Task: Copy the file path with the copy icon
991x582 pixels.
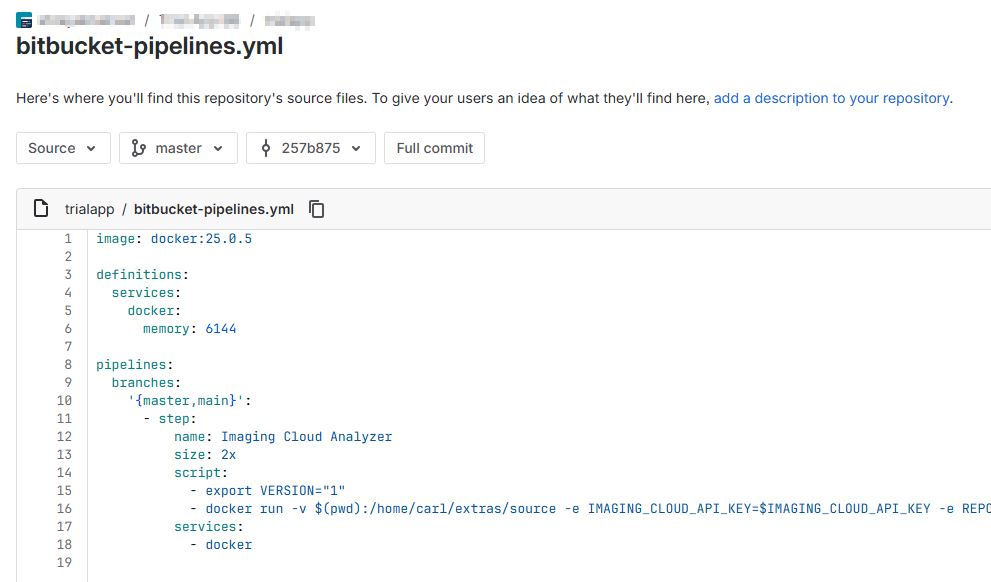Action: tap(317, 209)
